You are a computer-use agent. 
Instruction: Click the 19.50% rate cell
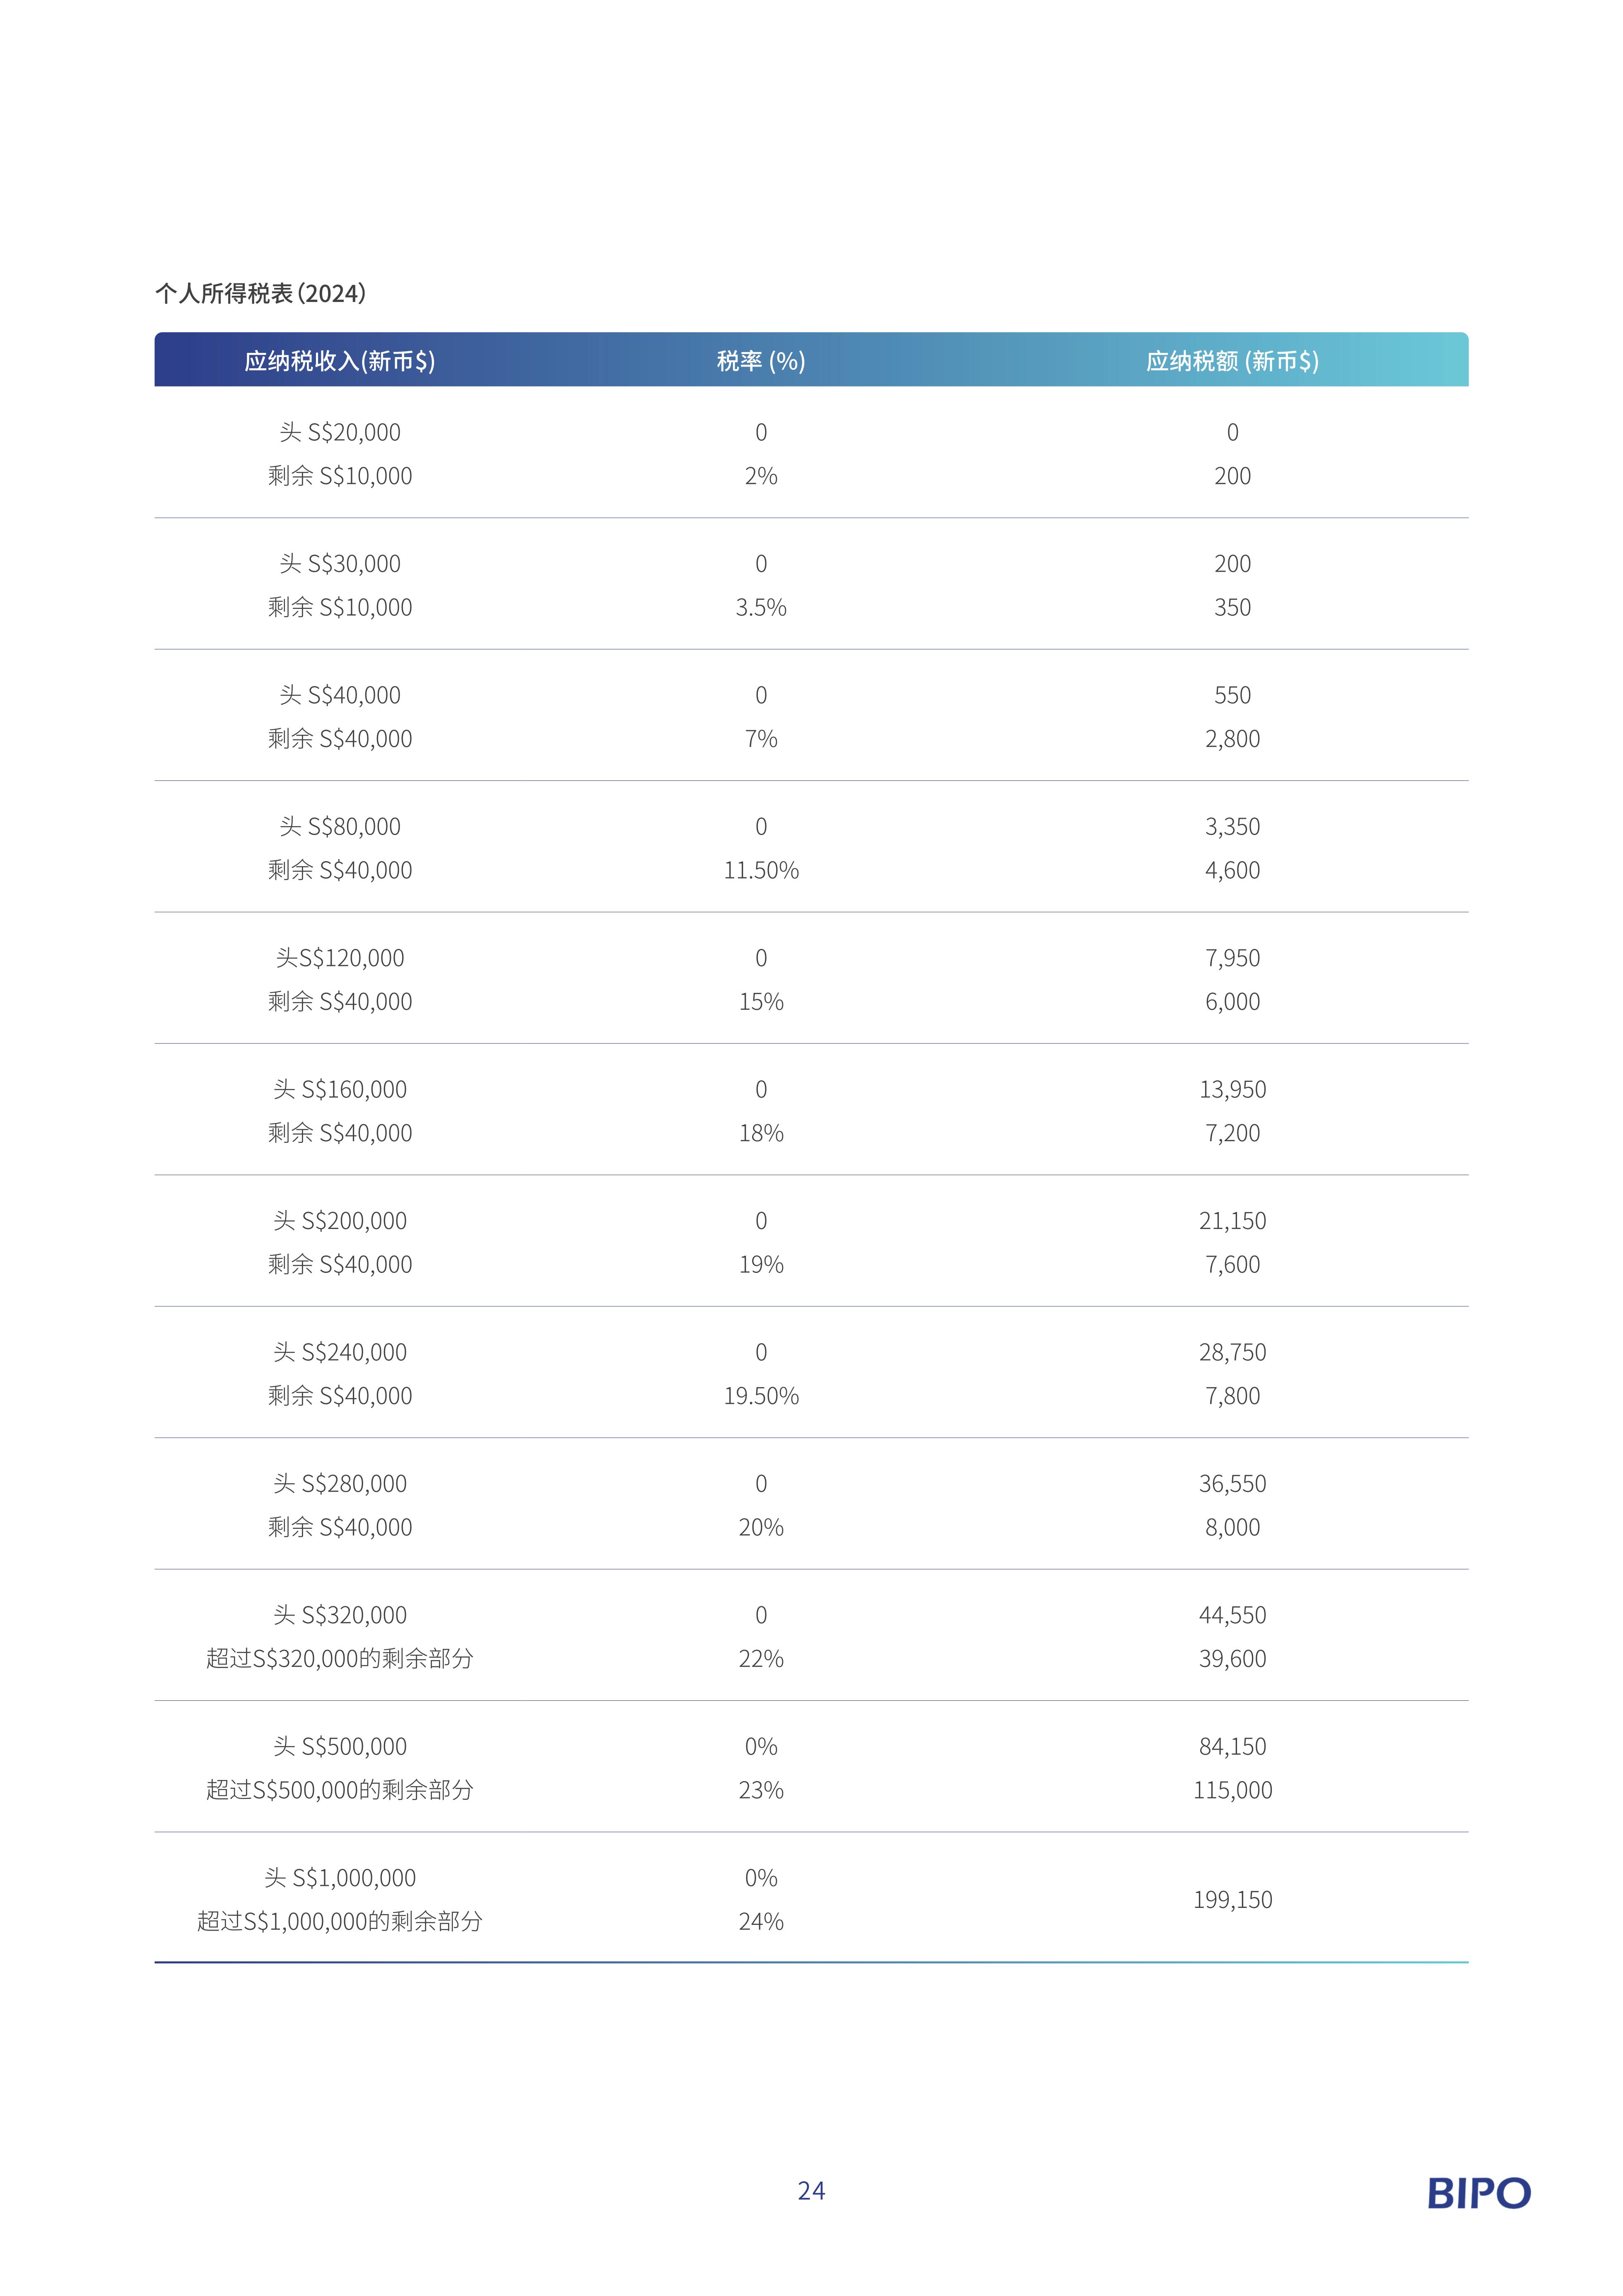tap(761, 1396)
